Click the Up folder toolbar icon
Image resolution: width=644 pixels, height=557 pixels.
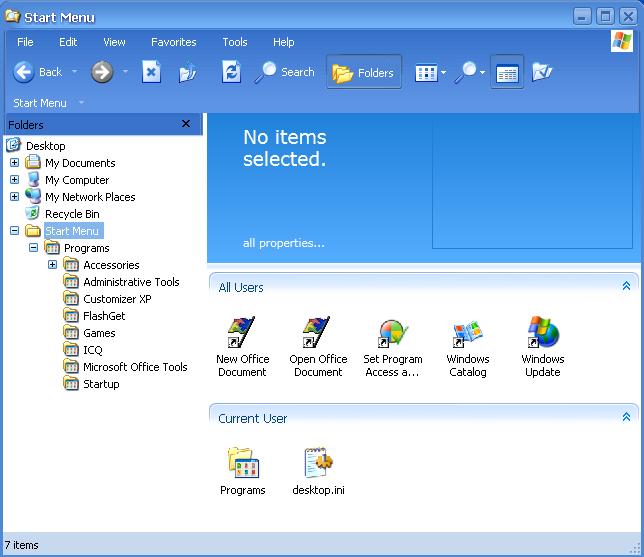click(188, 73)
